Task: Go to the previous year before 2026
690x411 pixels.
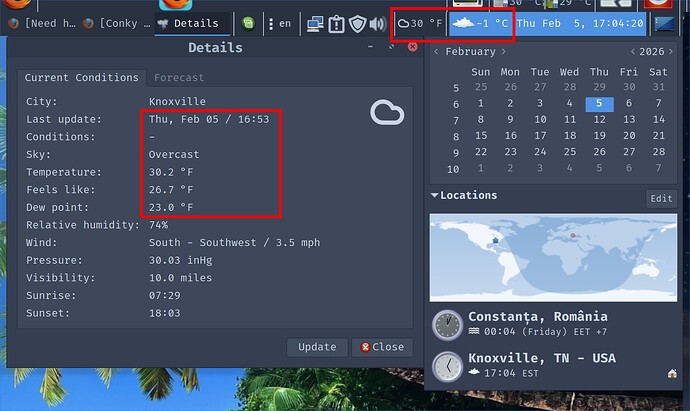Action: (x=632, y=51)
